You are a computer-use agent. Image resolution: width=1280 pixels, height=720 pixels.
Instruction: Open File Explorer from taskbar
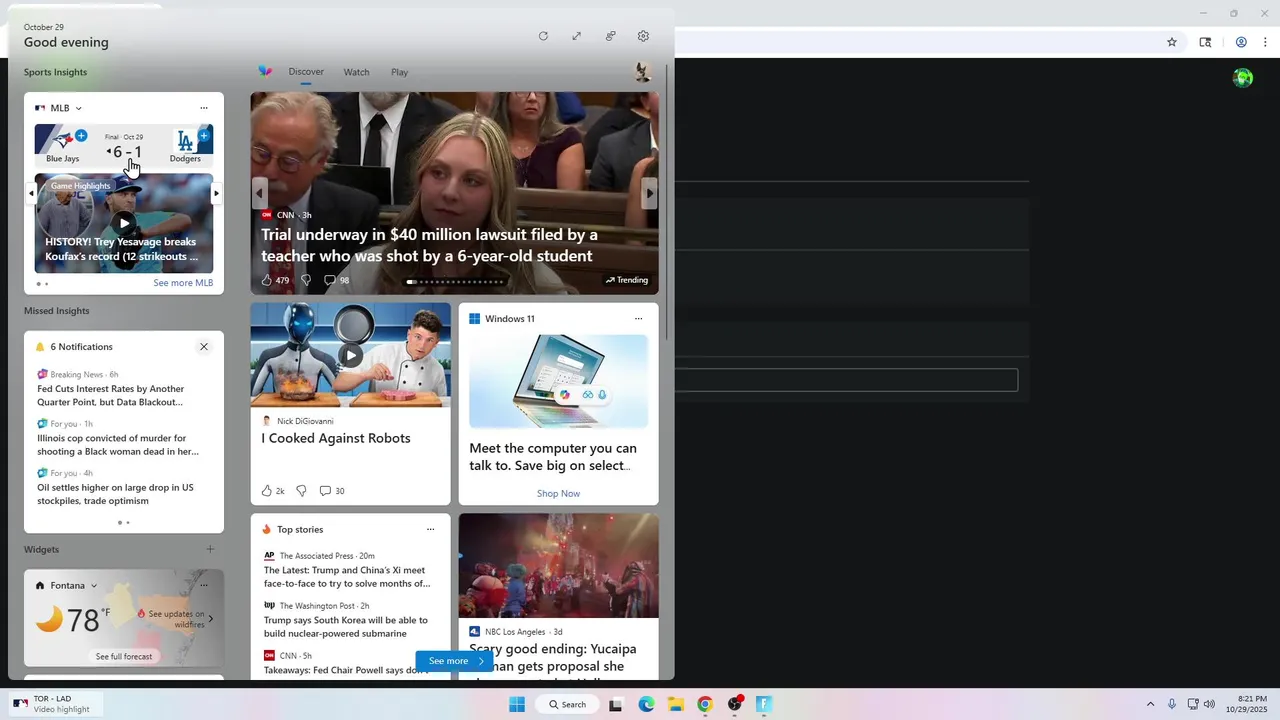coord(675,704)
